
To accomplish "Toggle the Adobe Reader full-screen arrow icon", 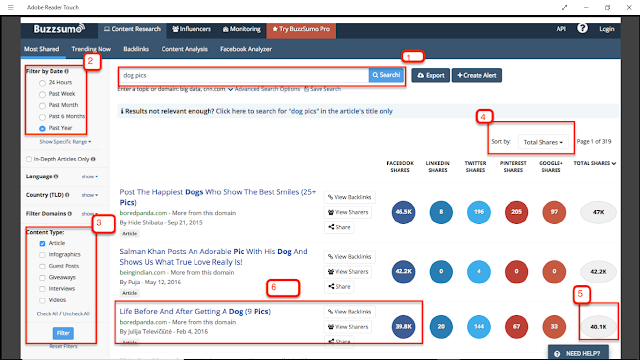I will tap(564, 7).
